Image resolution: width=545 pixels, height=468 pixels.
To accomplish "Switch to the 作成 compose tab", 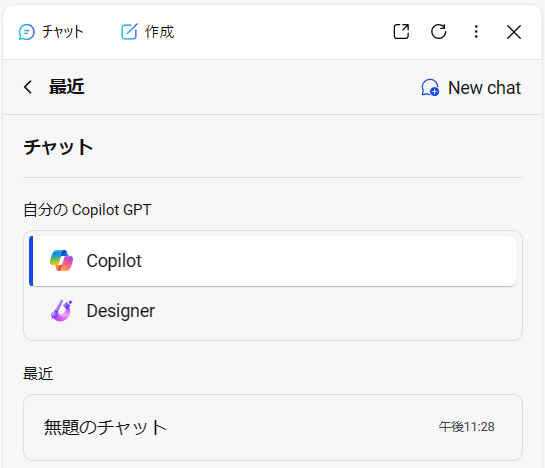I will click(x=147, y=32).
